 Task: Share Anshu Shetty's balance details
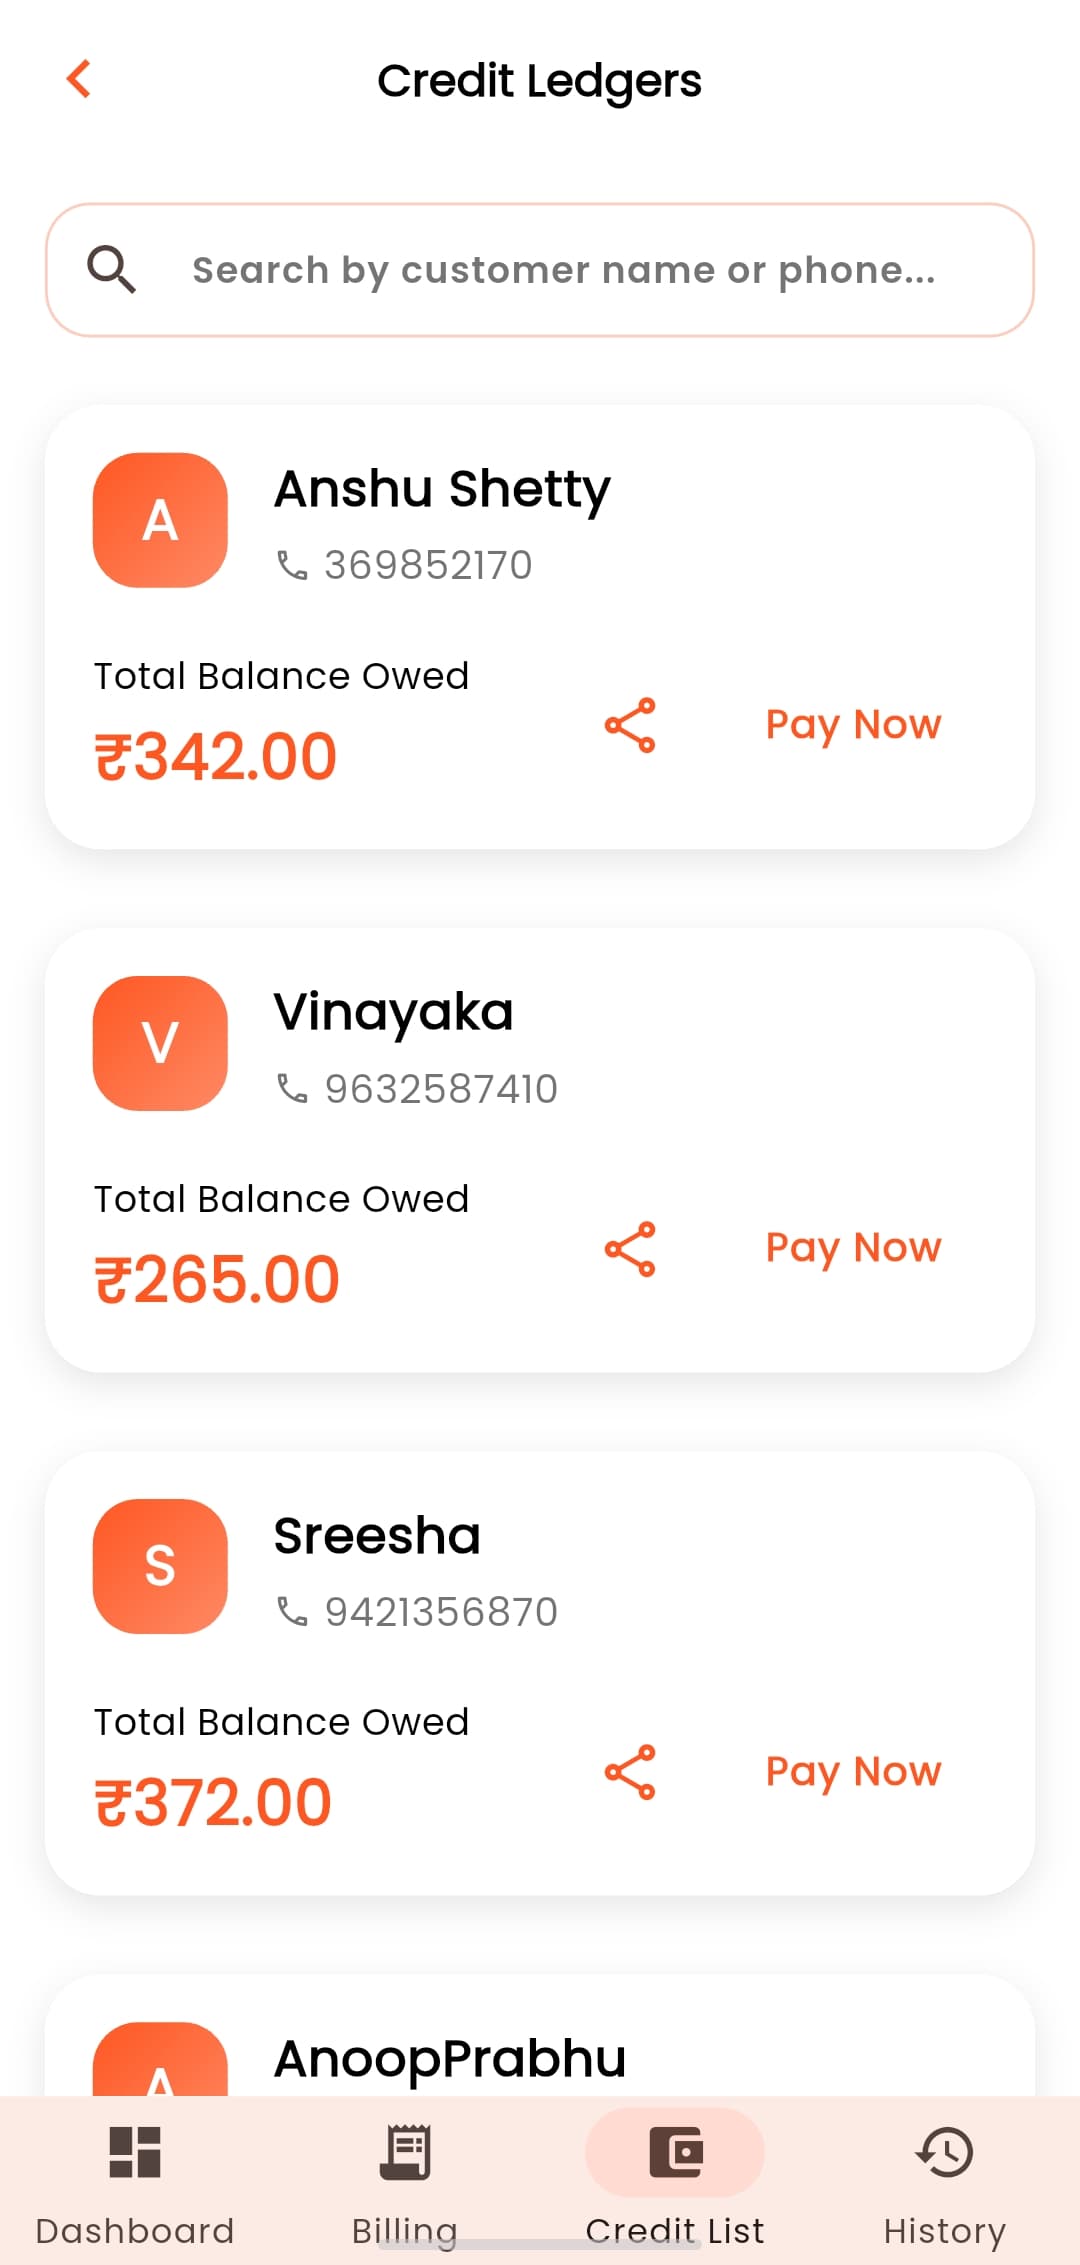click(630, 725)
